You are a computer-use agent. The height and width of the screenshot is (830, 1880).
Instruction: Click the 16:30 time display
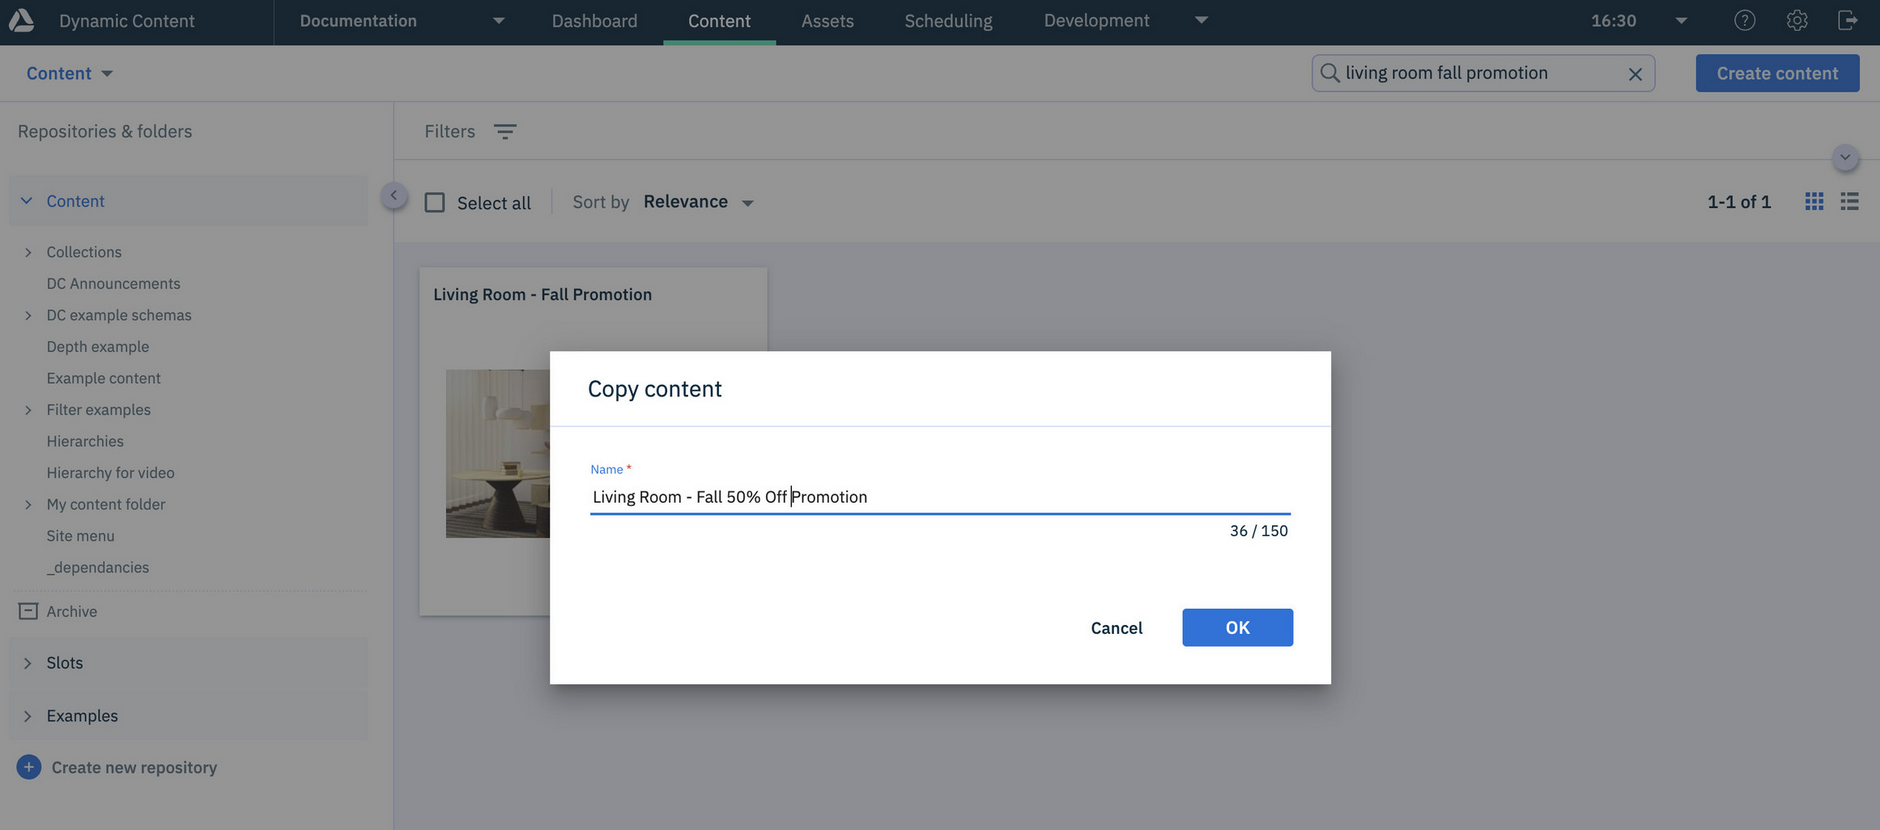coord(1613,21)
